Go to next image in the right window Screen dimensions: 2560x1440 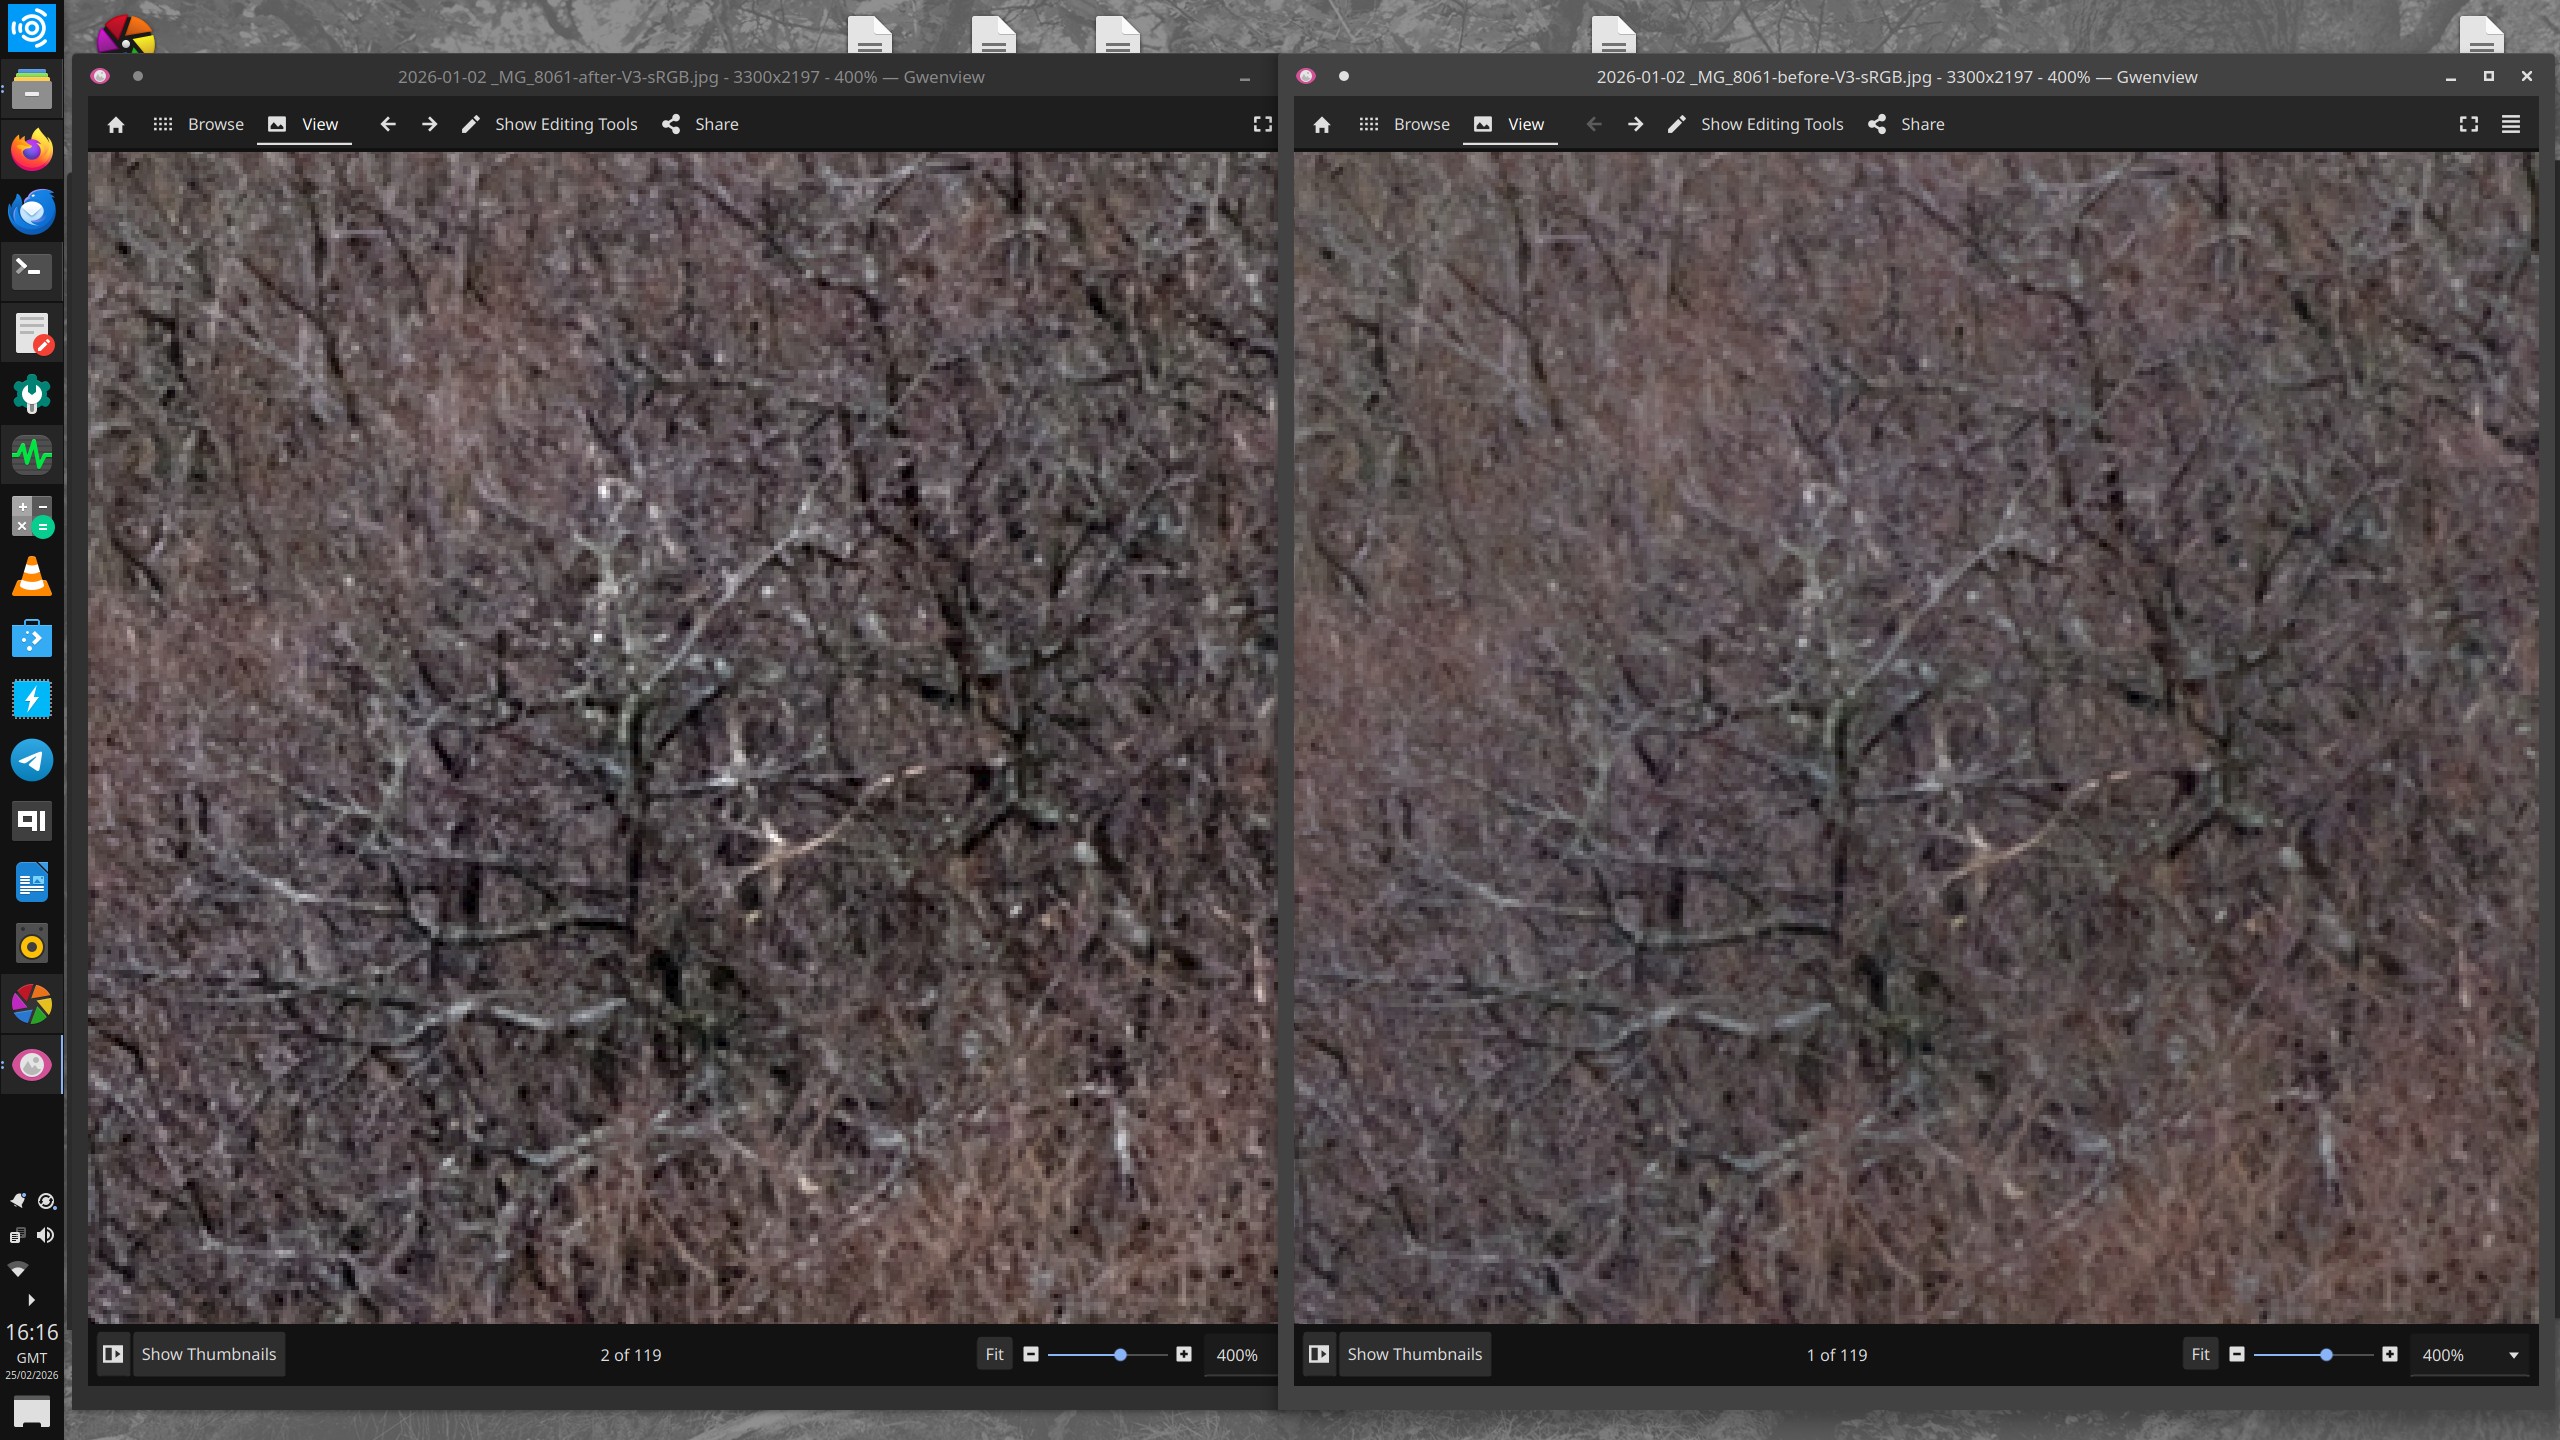(x=1635, y=124)
